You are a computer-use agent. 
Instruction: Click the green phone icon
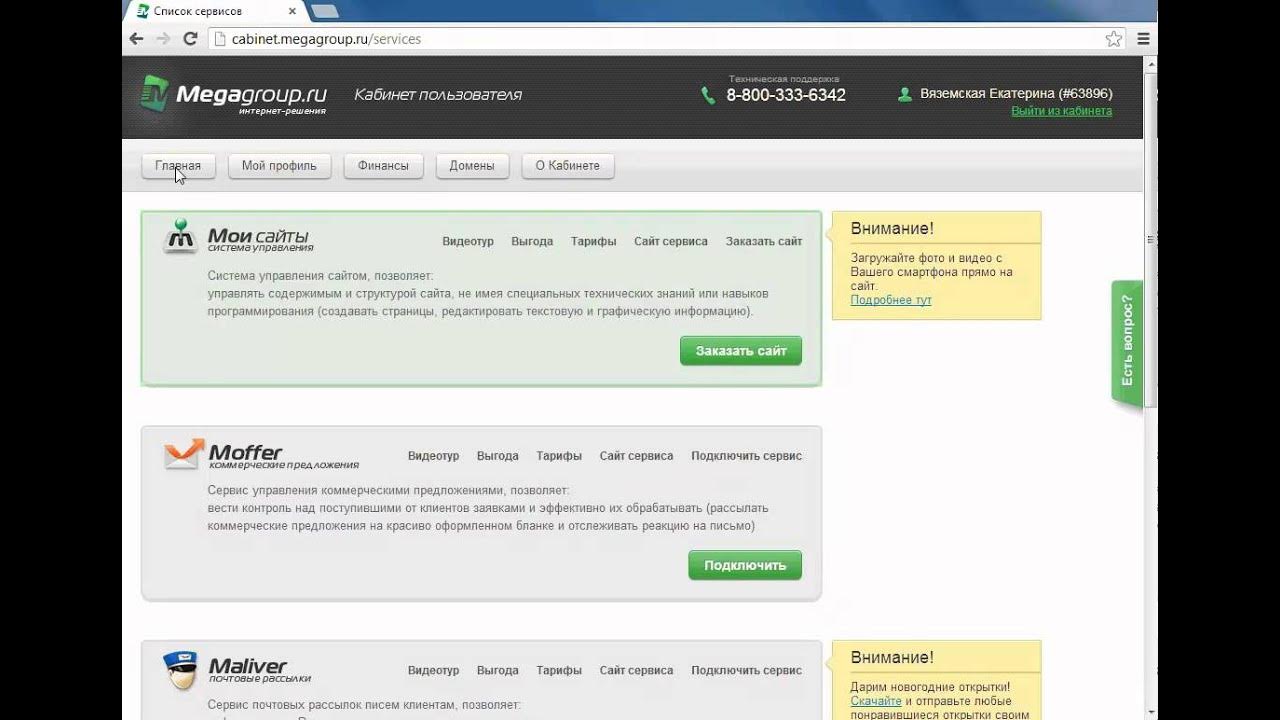[x=708, y=96]
